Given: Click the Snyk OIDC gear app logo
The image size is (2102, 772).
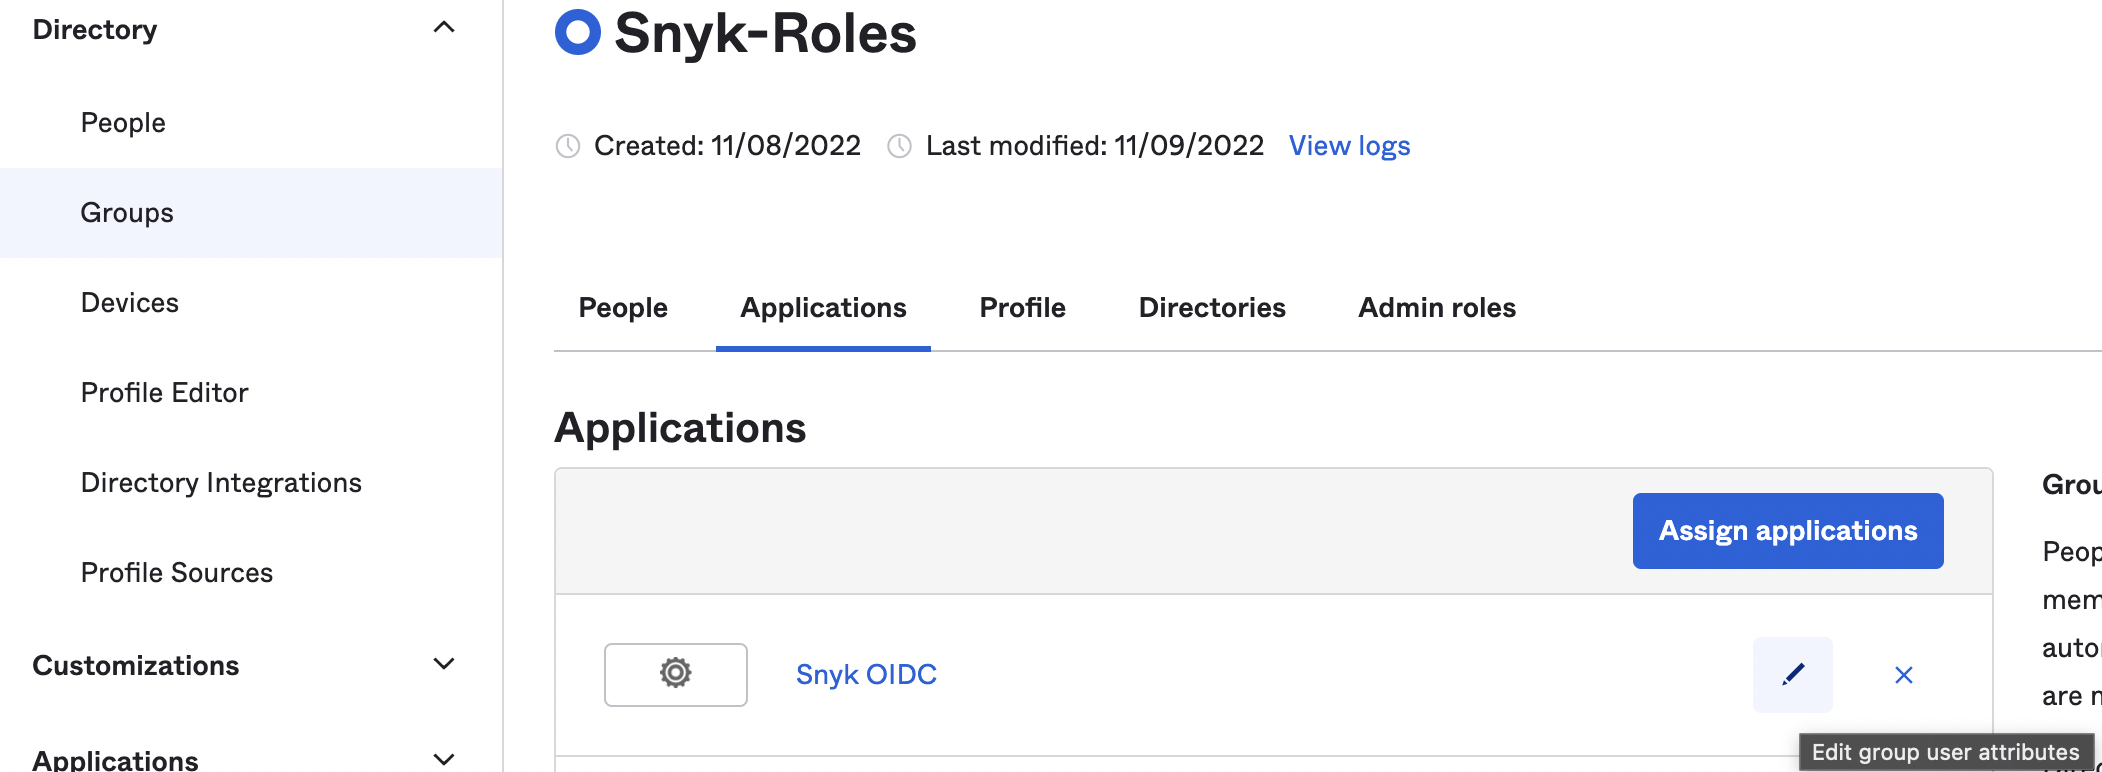Looking at the screenshot, I should pos(675,675).
